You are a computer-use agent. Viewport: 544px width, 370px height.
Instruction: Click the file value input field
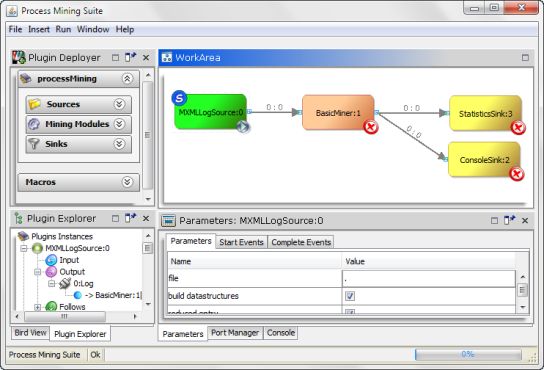click(x=429, y=278)
